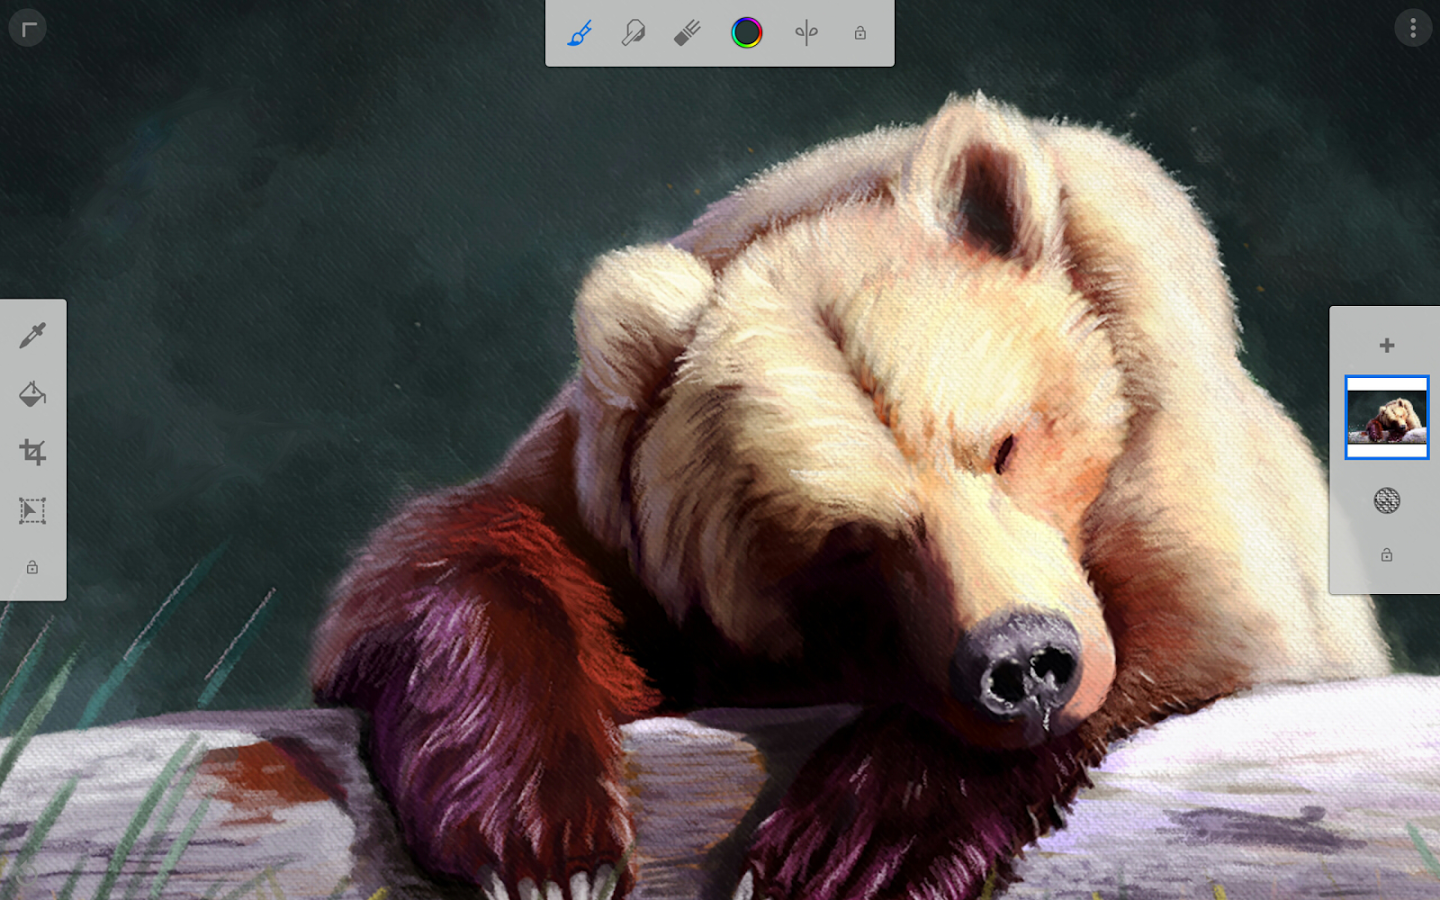
Task: Toggle the left tool panel lock
Action: pos(32,567)
